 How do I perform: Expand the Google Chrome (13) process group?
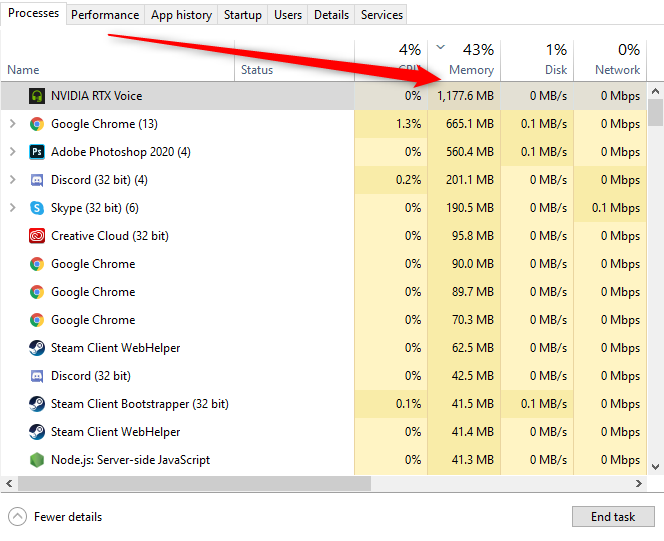click(x=12, y=124)
